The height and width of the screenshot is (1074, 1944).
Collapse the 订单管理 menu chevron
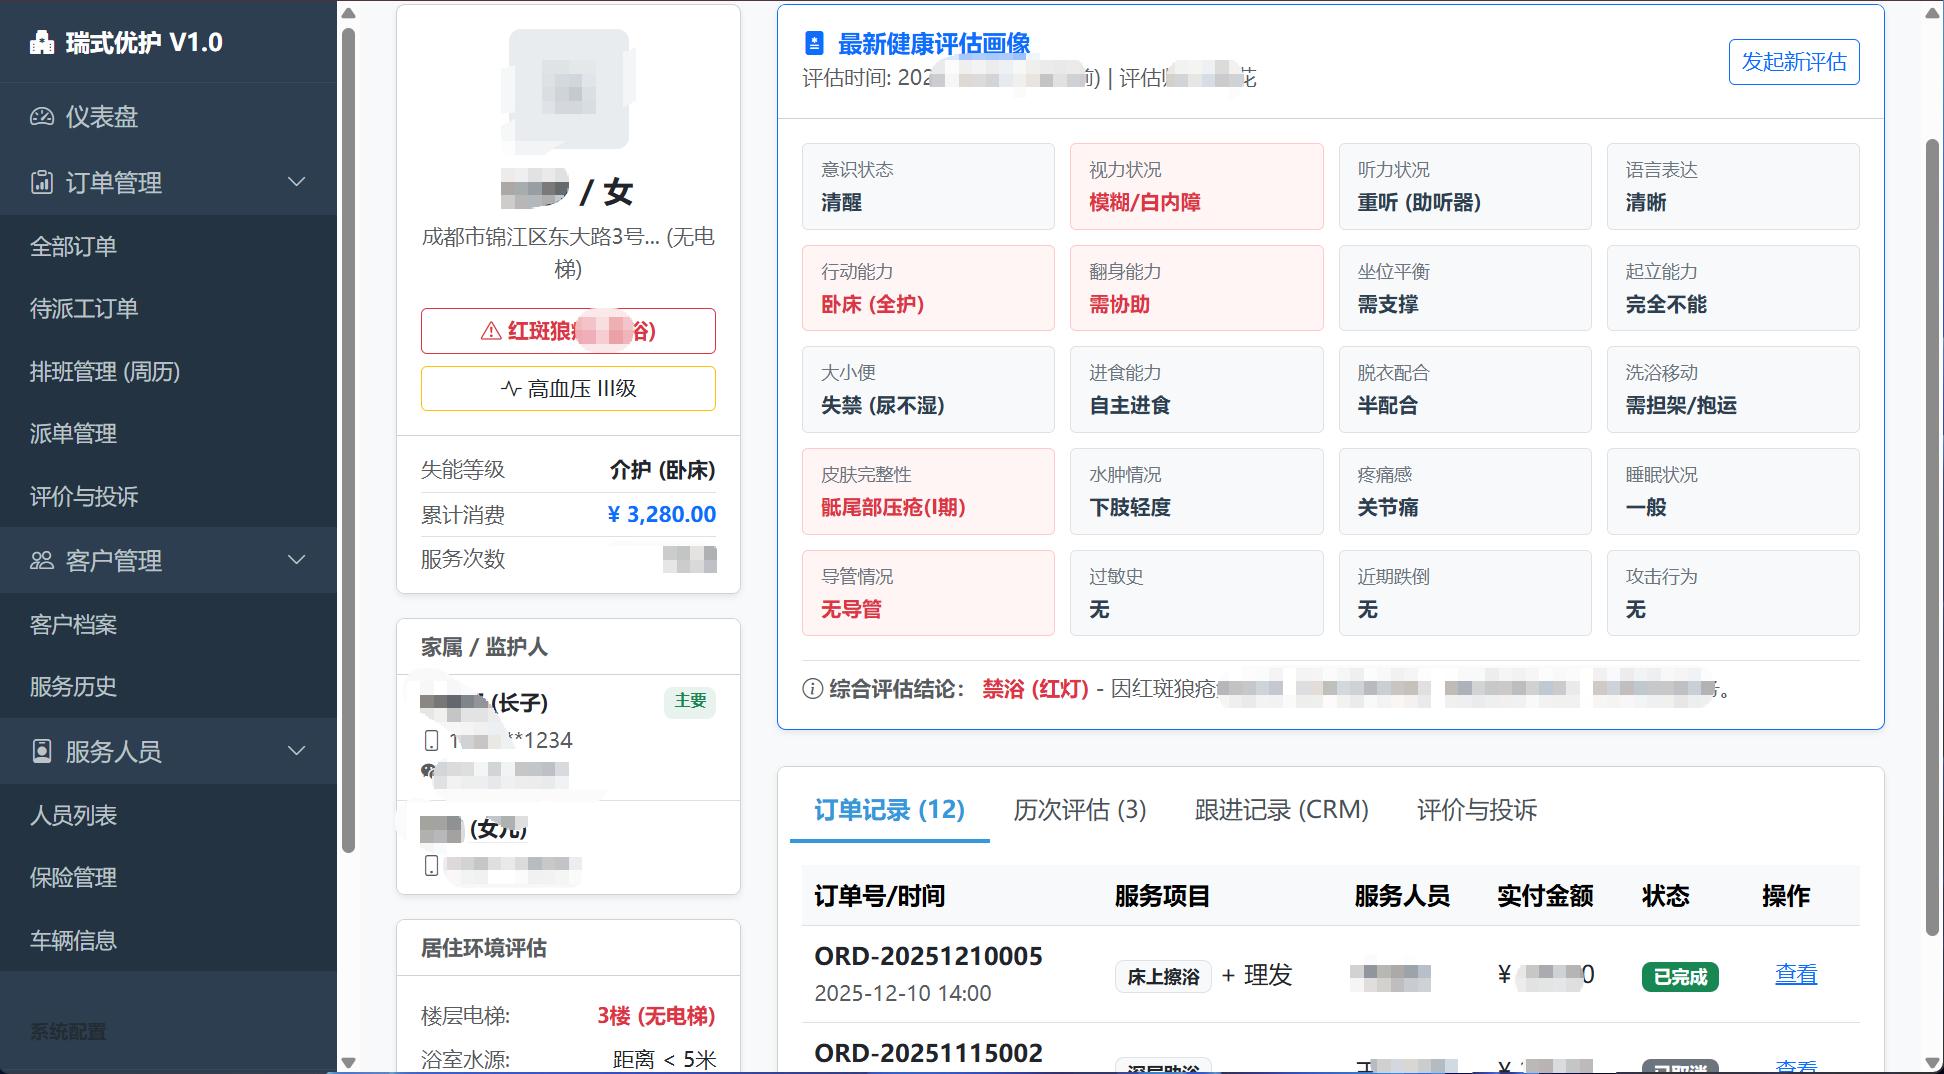(296, 182)
